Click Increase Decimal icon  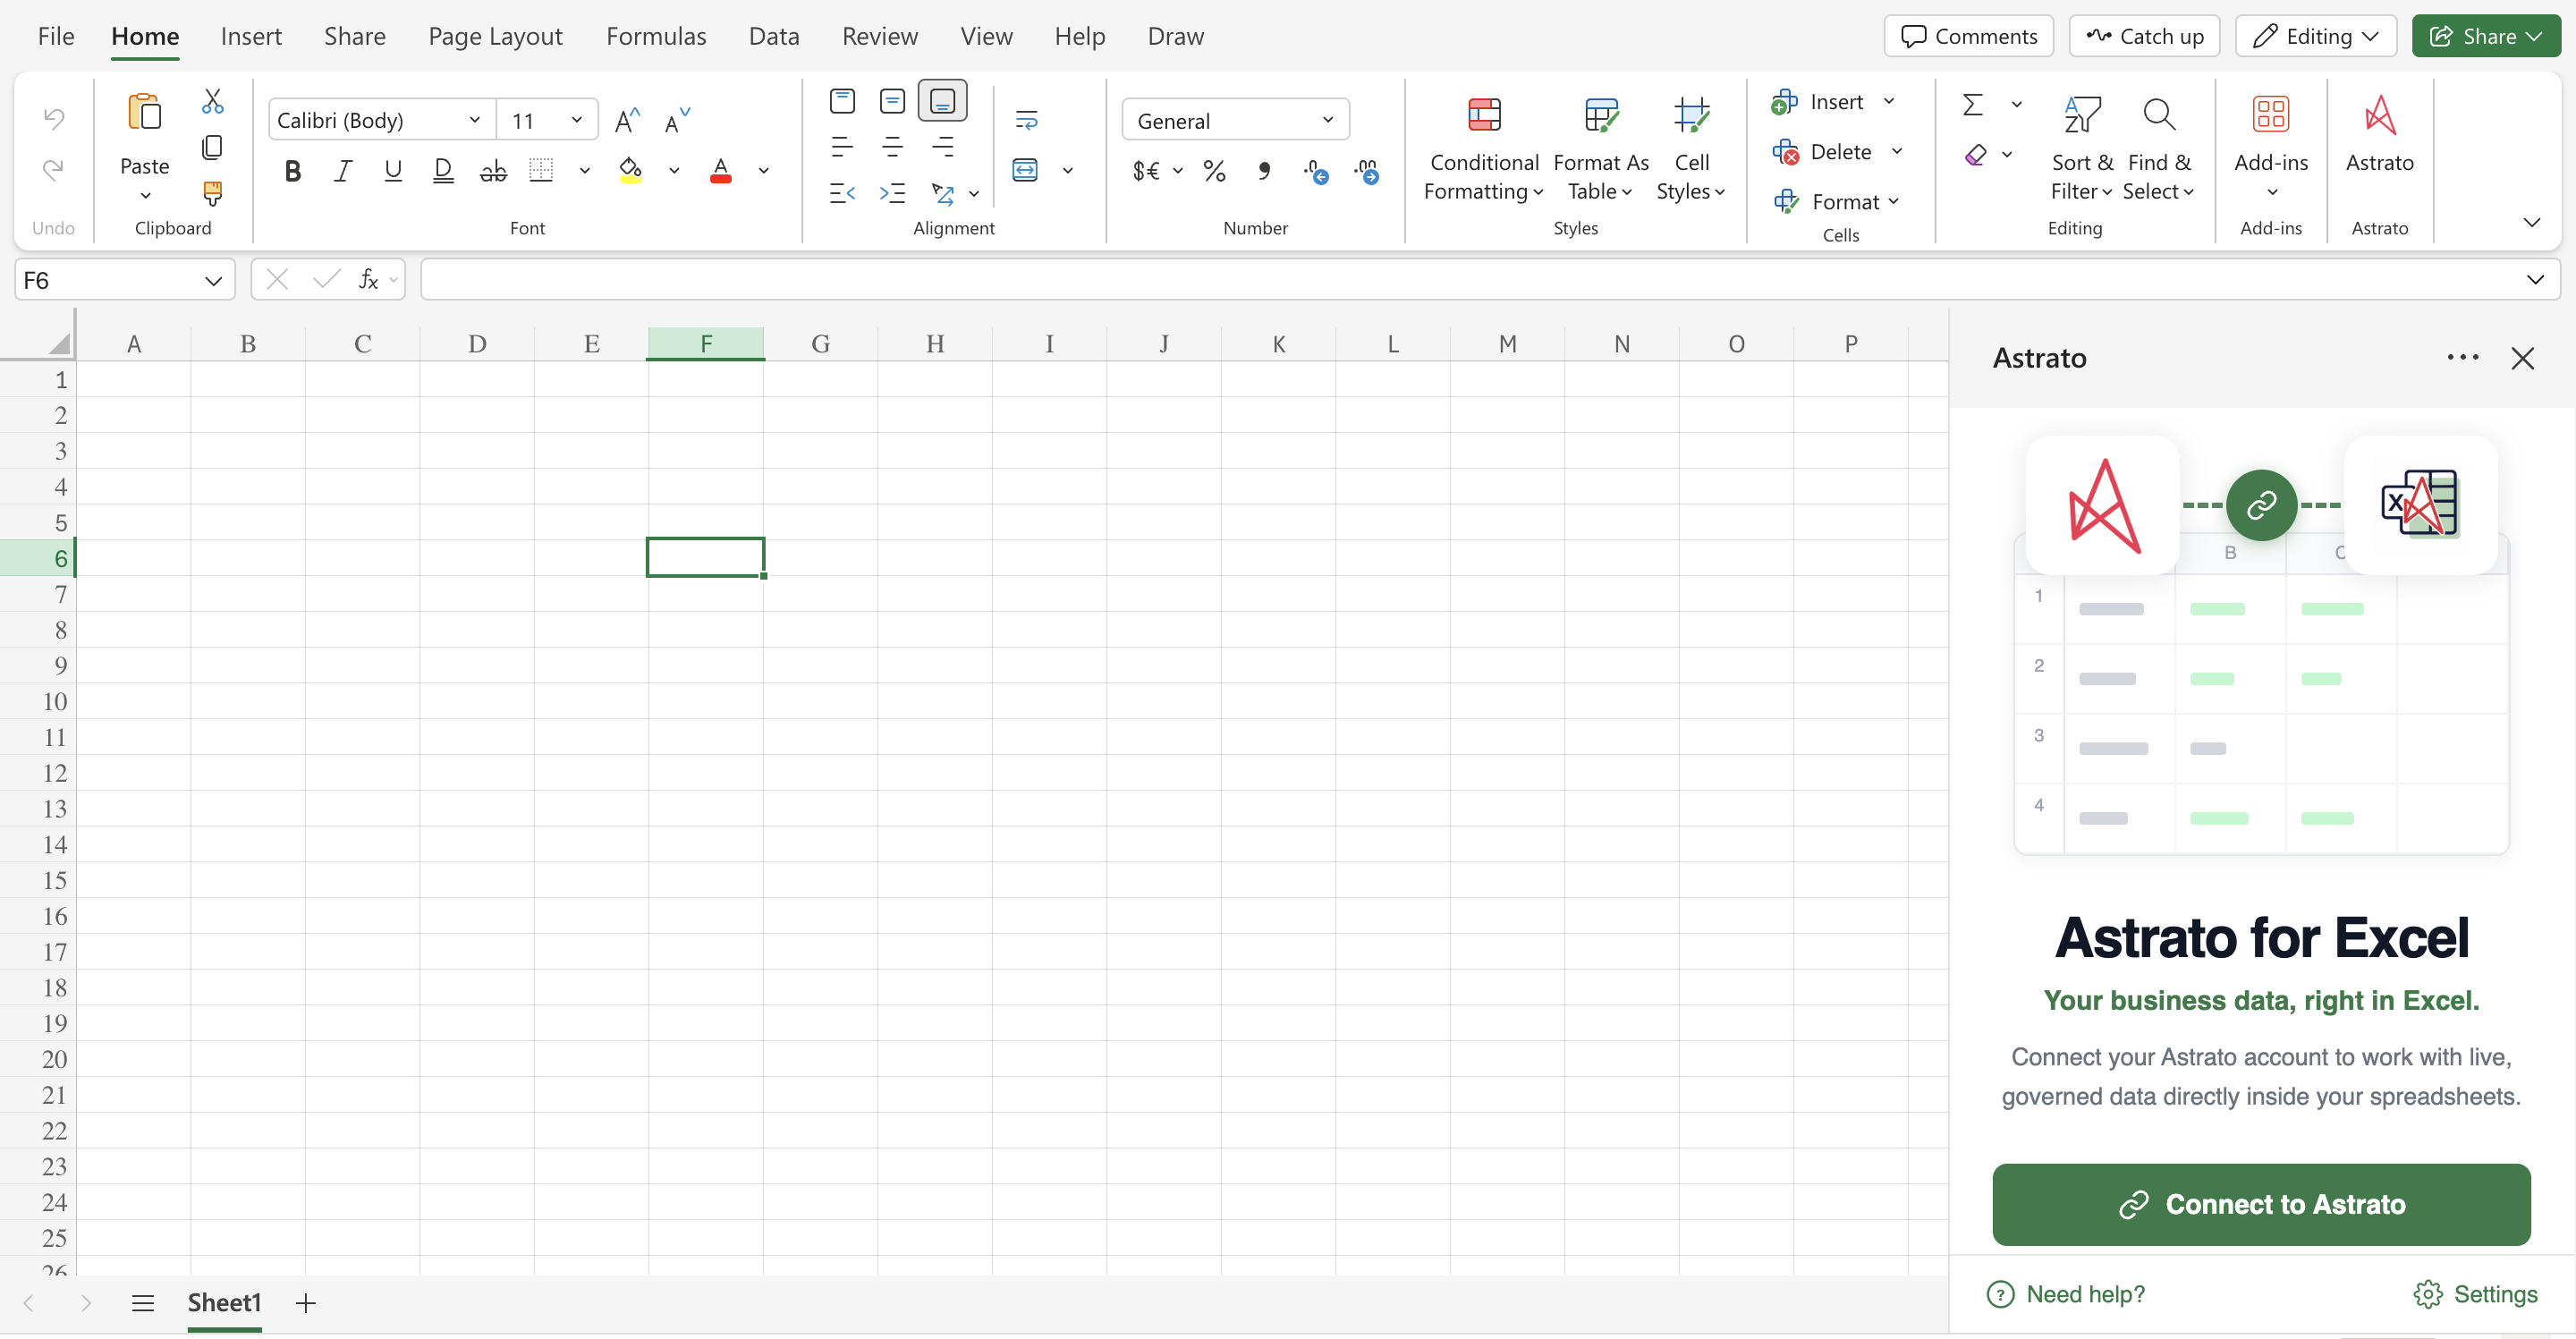[1316, 171]
